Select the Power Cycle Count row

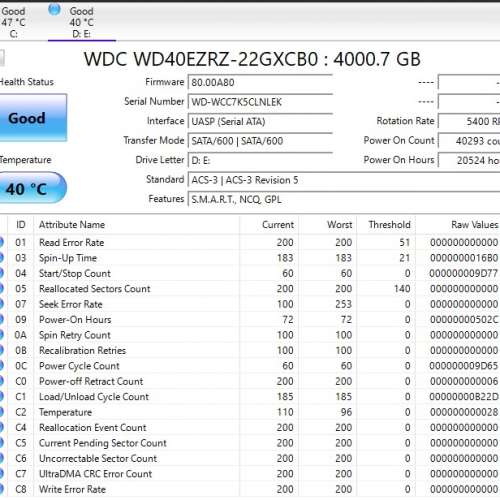coord(250,366)
